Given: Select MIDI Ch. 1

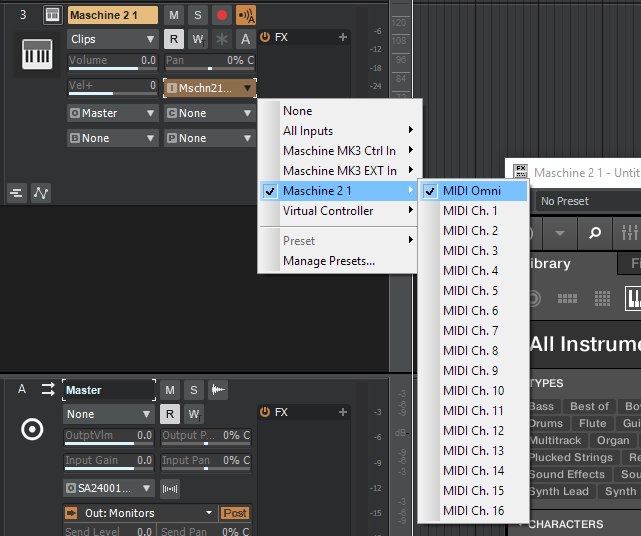Looking at the screenshot, I should 473,211.
